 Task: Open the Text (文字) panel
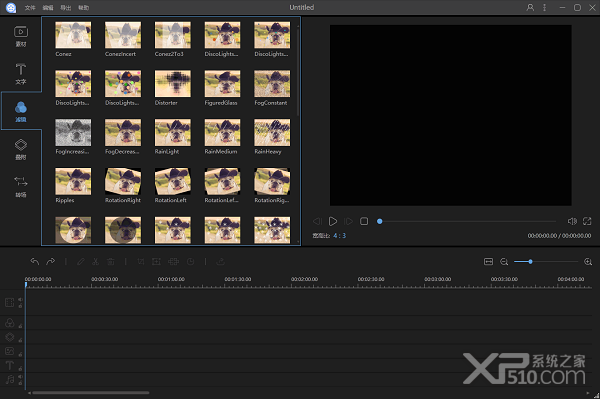tap(21, 74)
